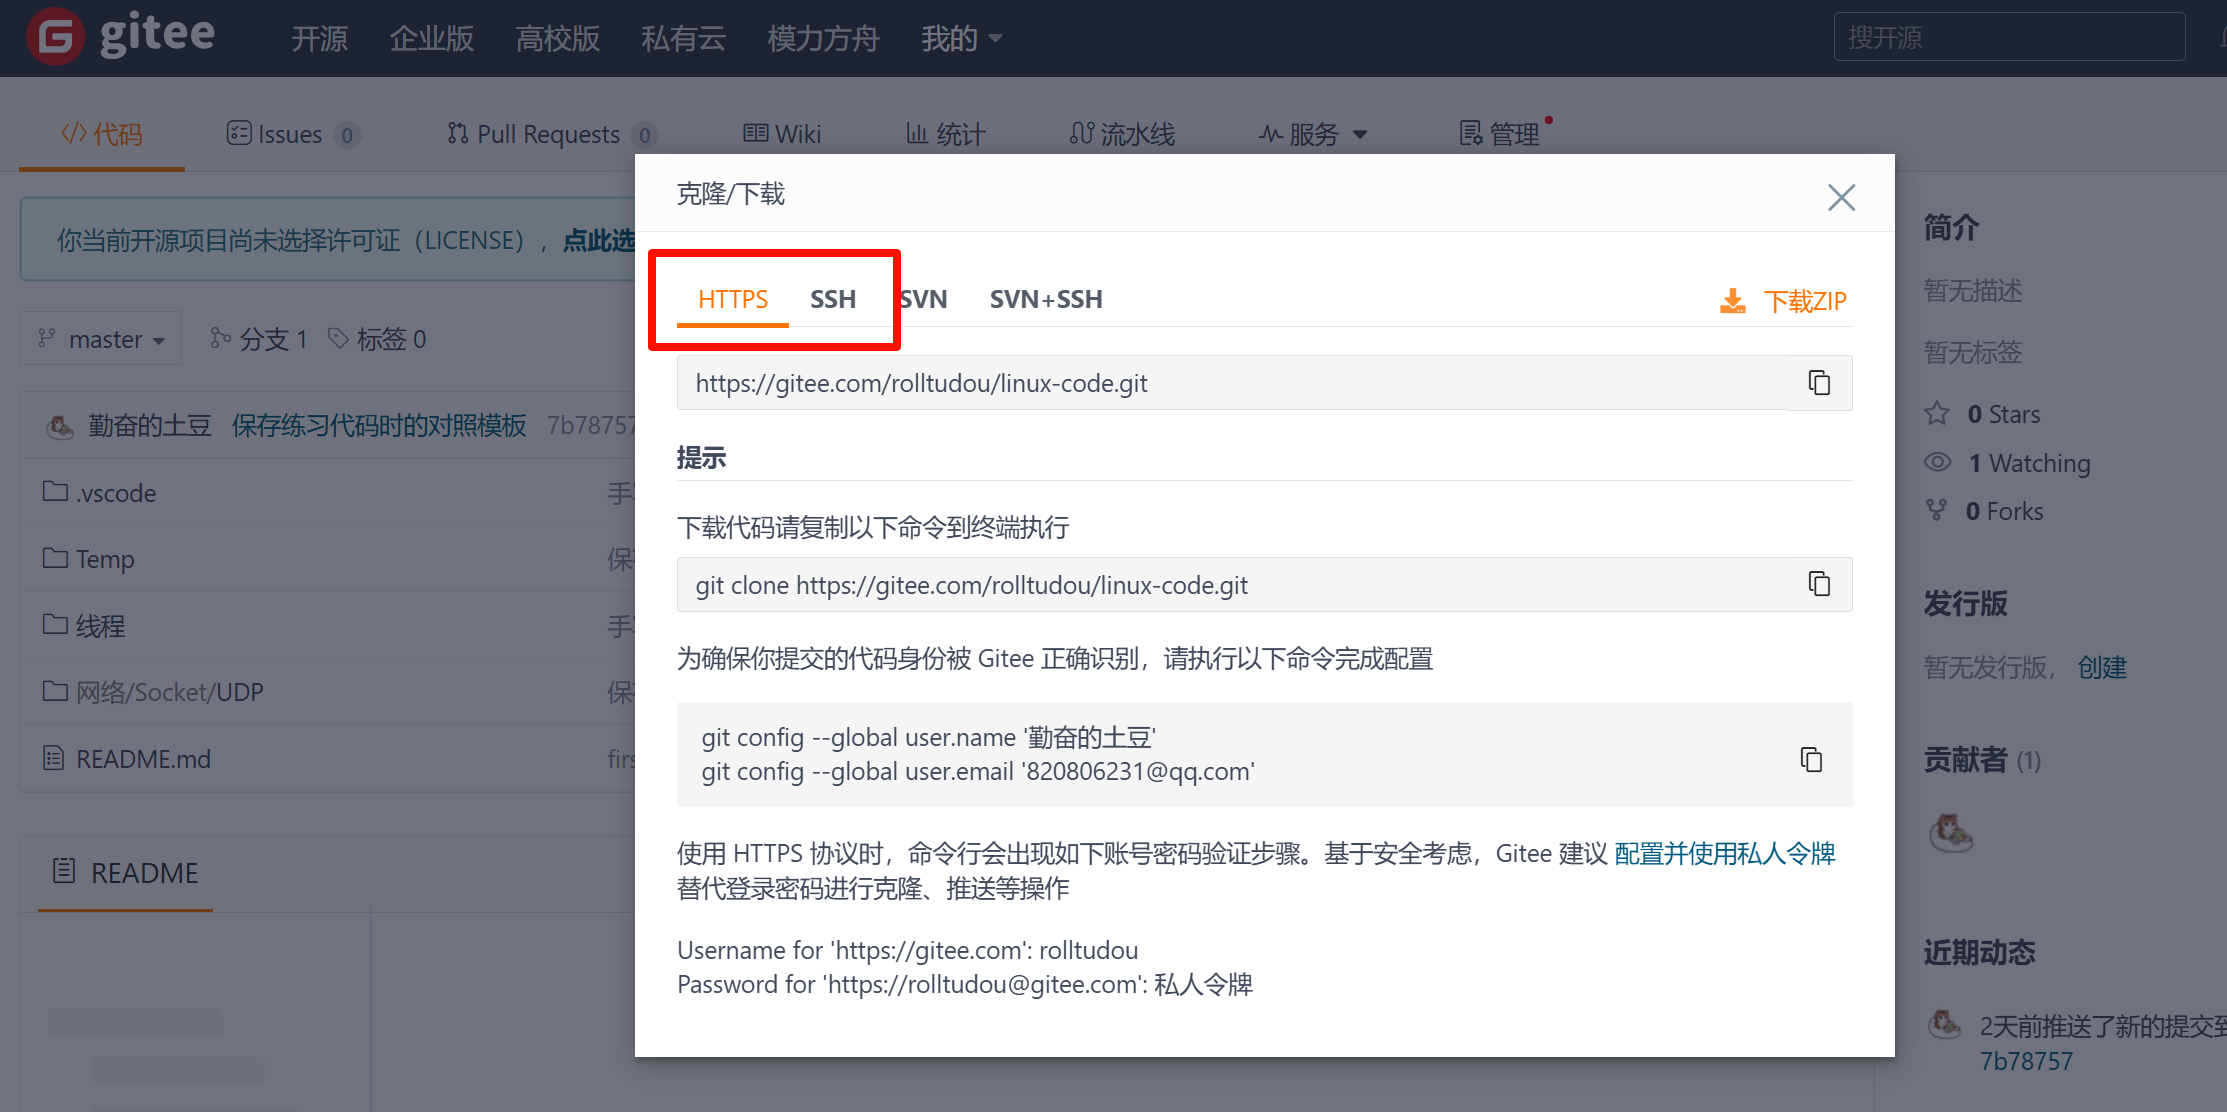Switch to the Issues tab
The height and width of the screenshot is (1112, 2227).
292,134
